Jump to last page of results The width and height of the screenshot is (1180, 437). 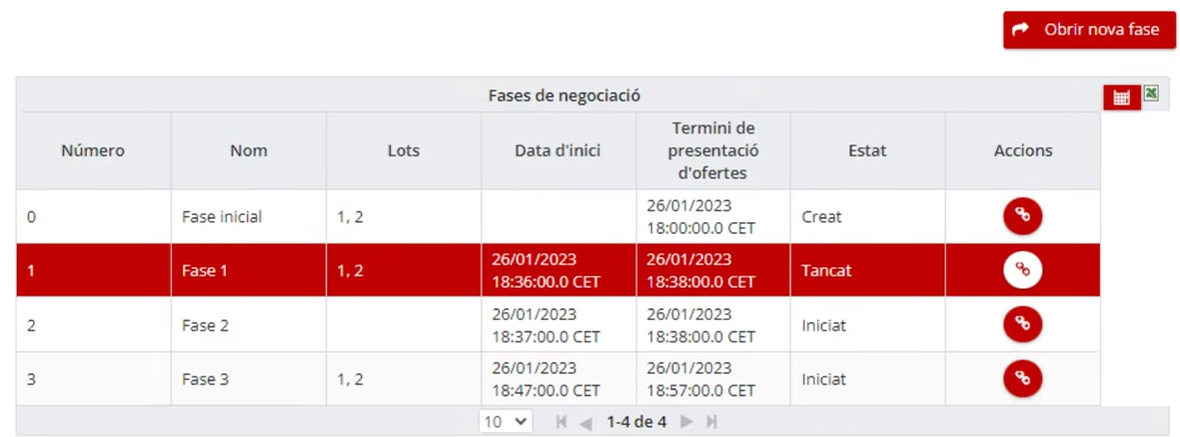711,422
